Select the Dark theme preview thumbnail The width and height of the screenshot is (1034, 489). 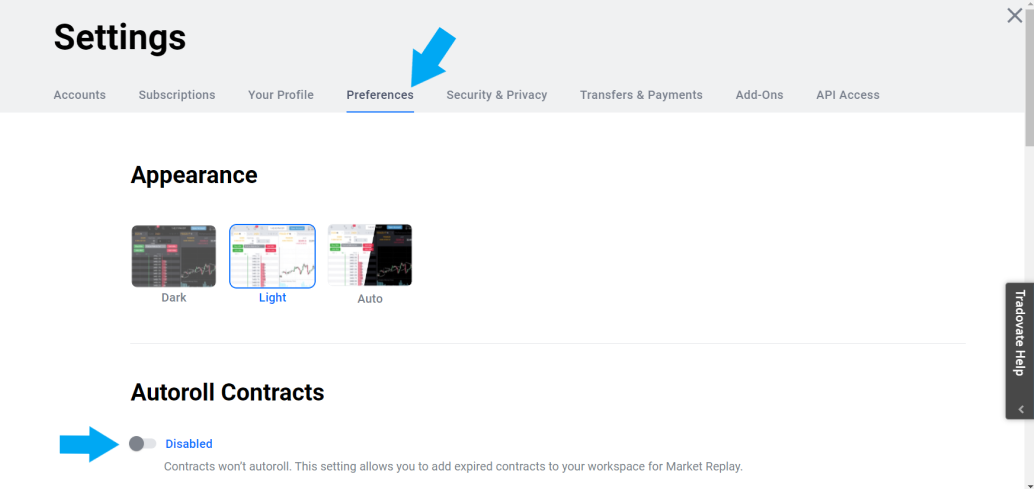tap(173, 256)
